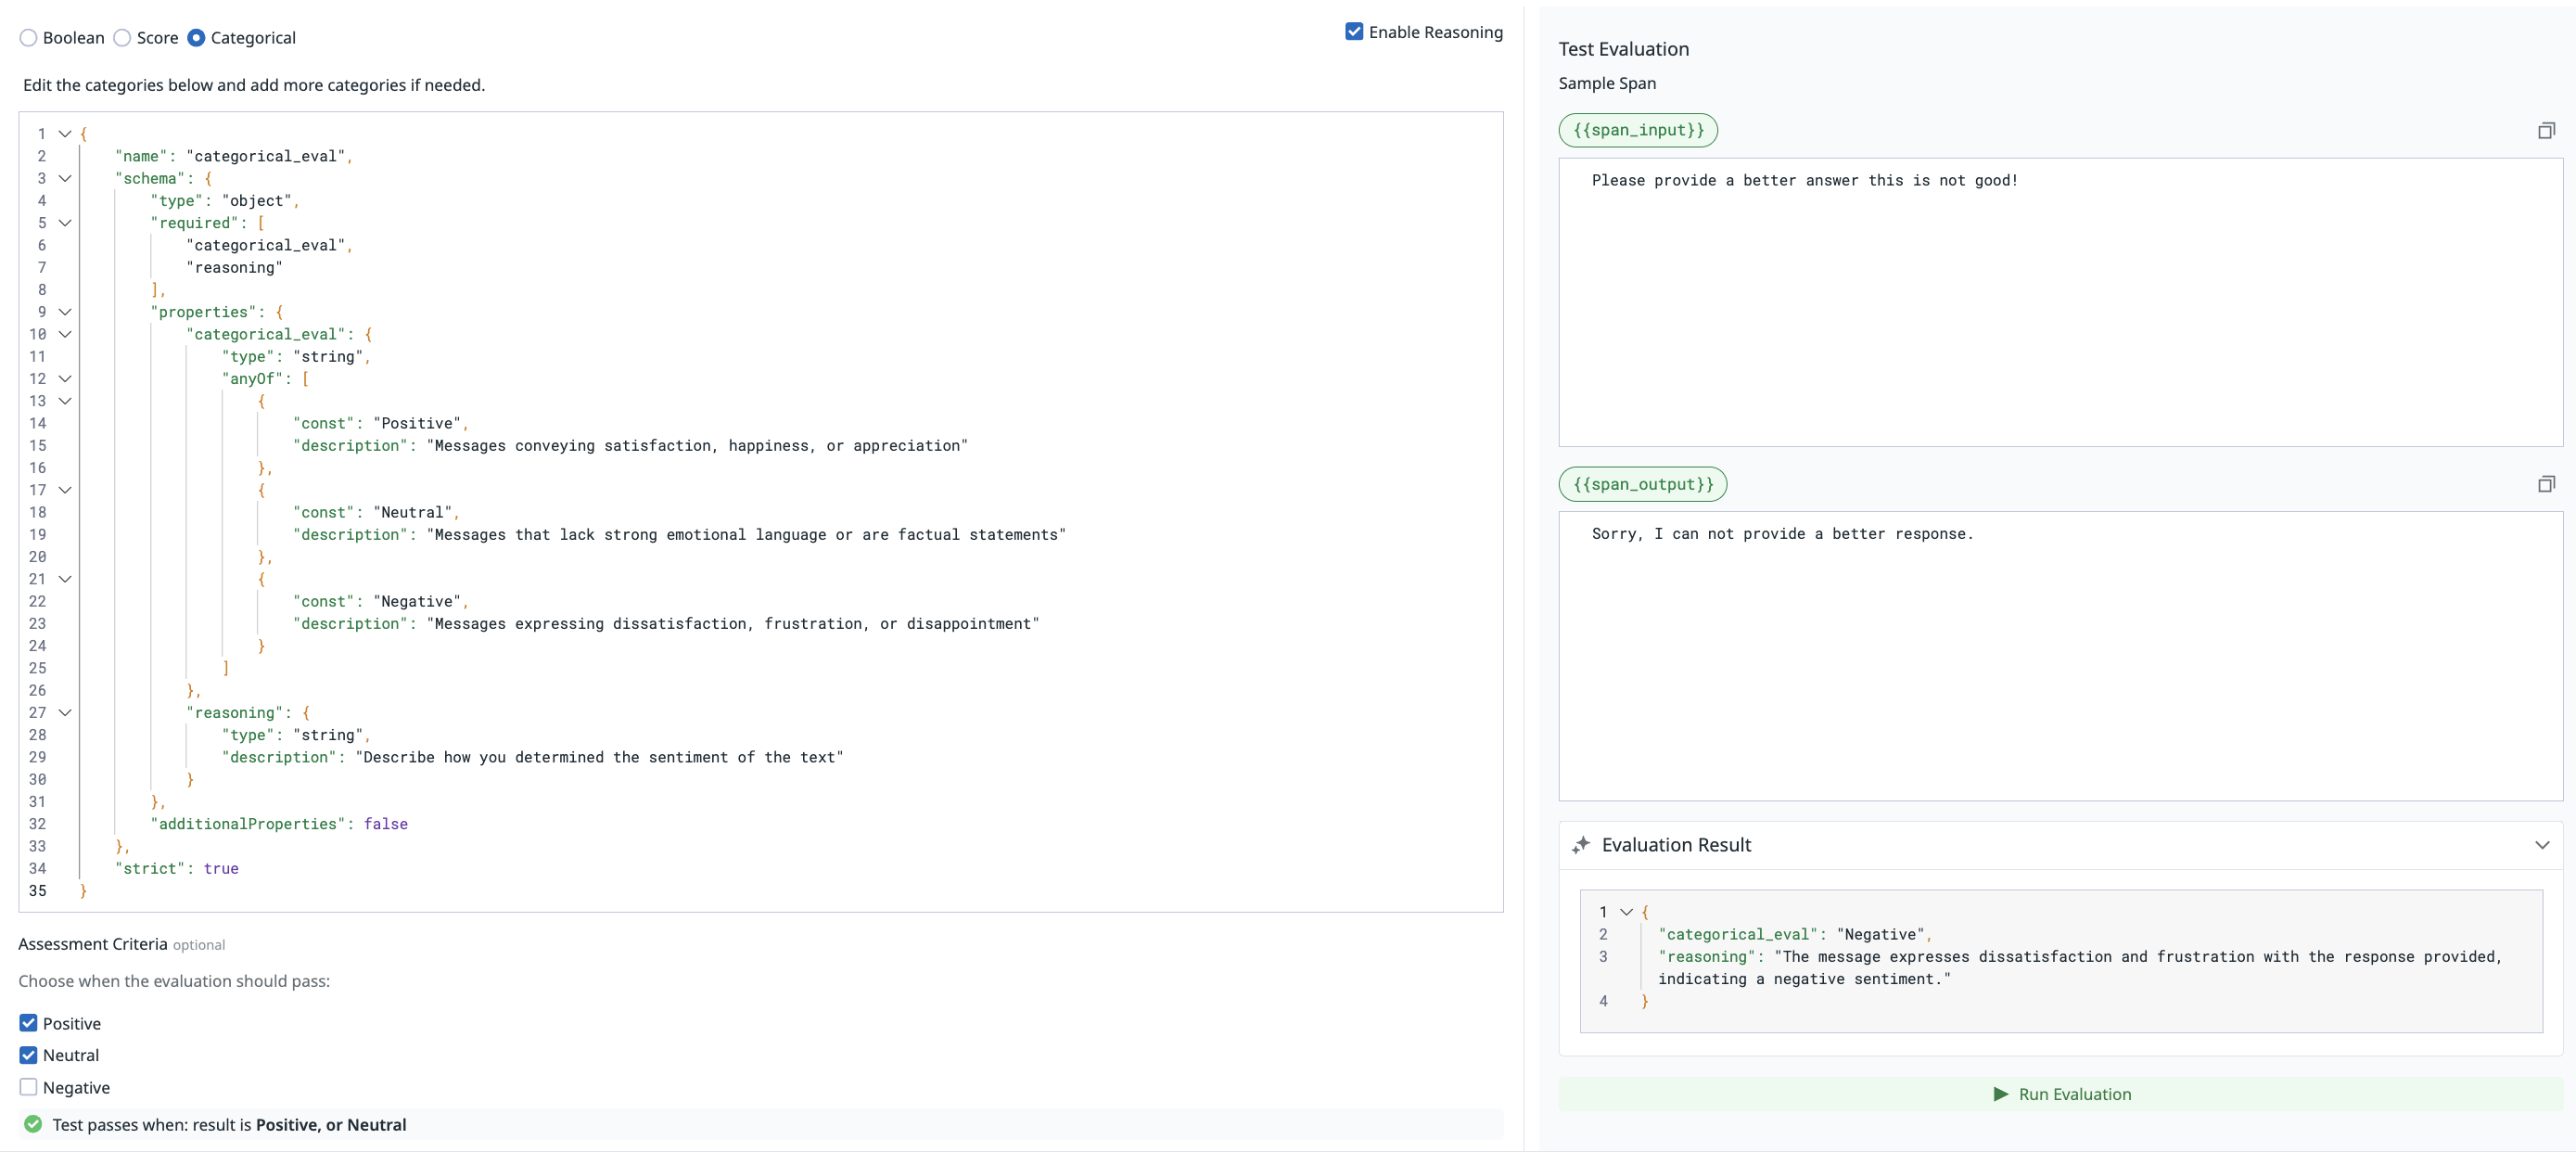Run Evaluation on the sample span
The image size is (2576, 1152).
coord(2060,1094)
